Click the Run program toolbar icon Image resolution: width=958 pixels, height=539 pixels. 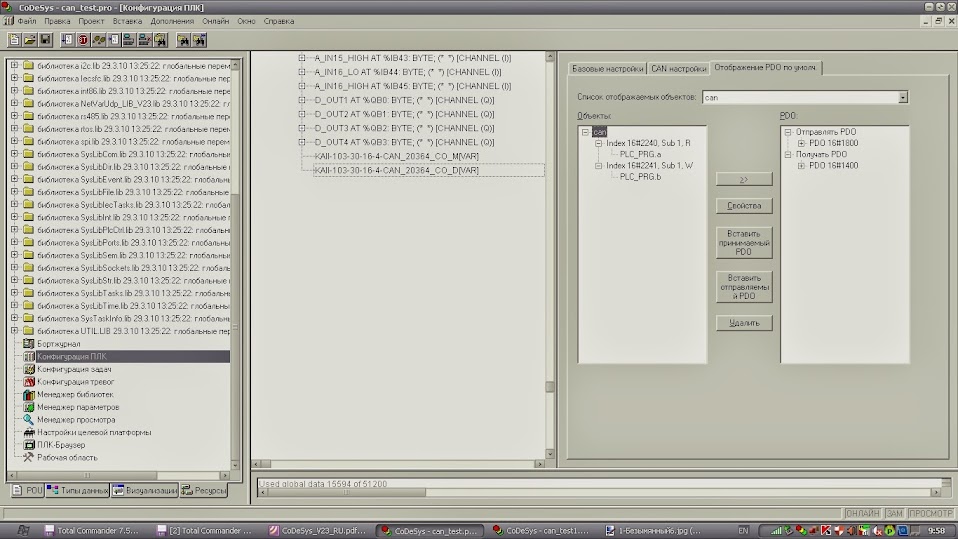click(67, 40)
